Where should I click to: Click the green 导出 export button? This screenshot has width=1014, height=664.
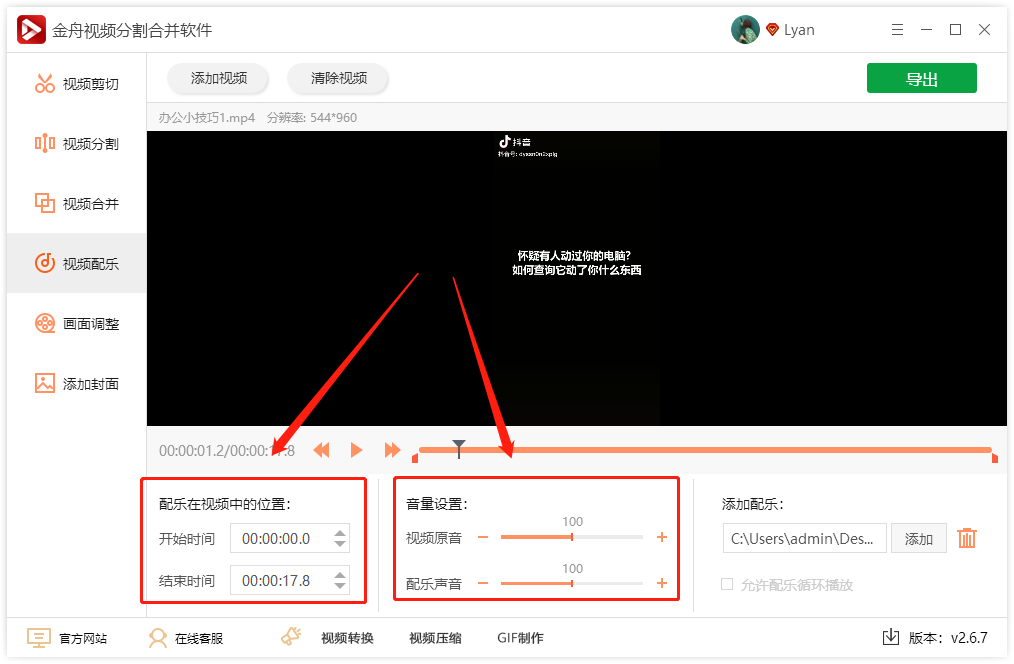[921, 79]
